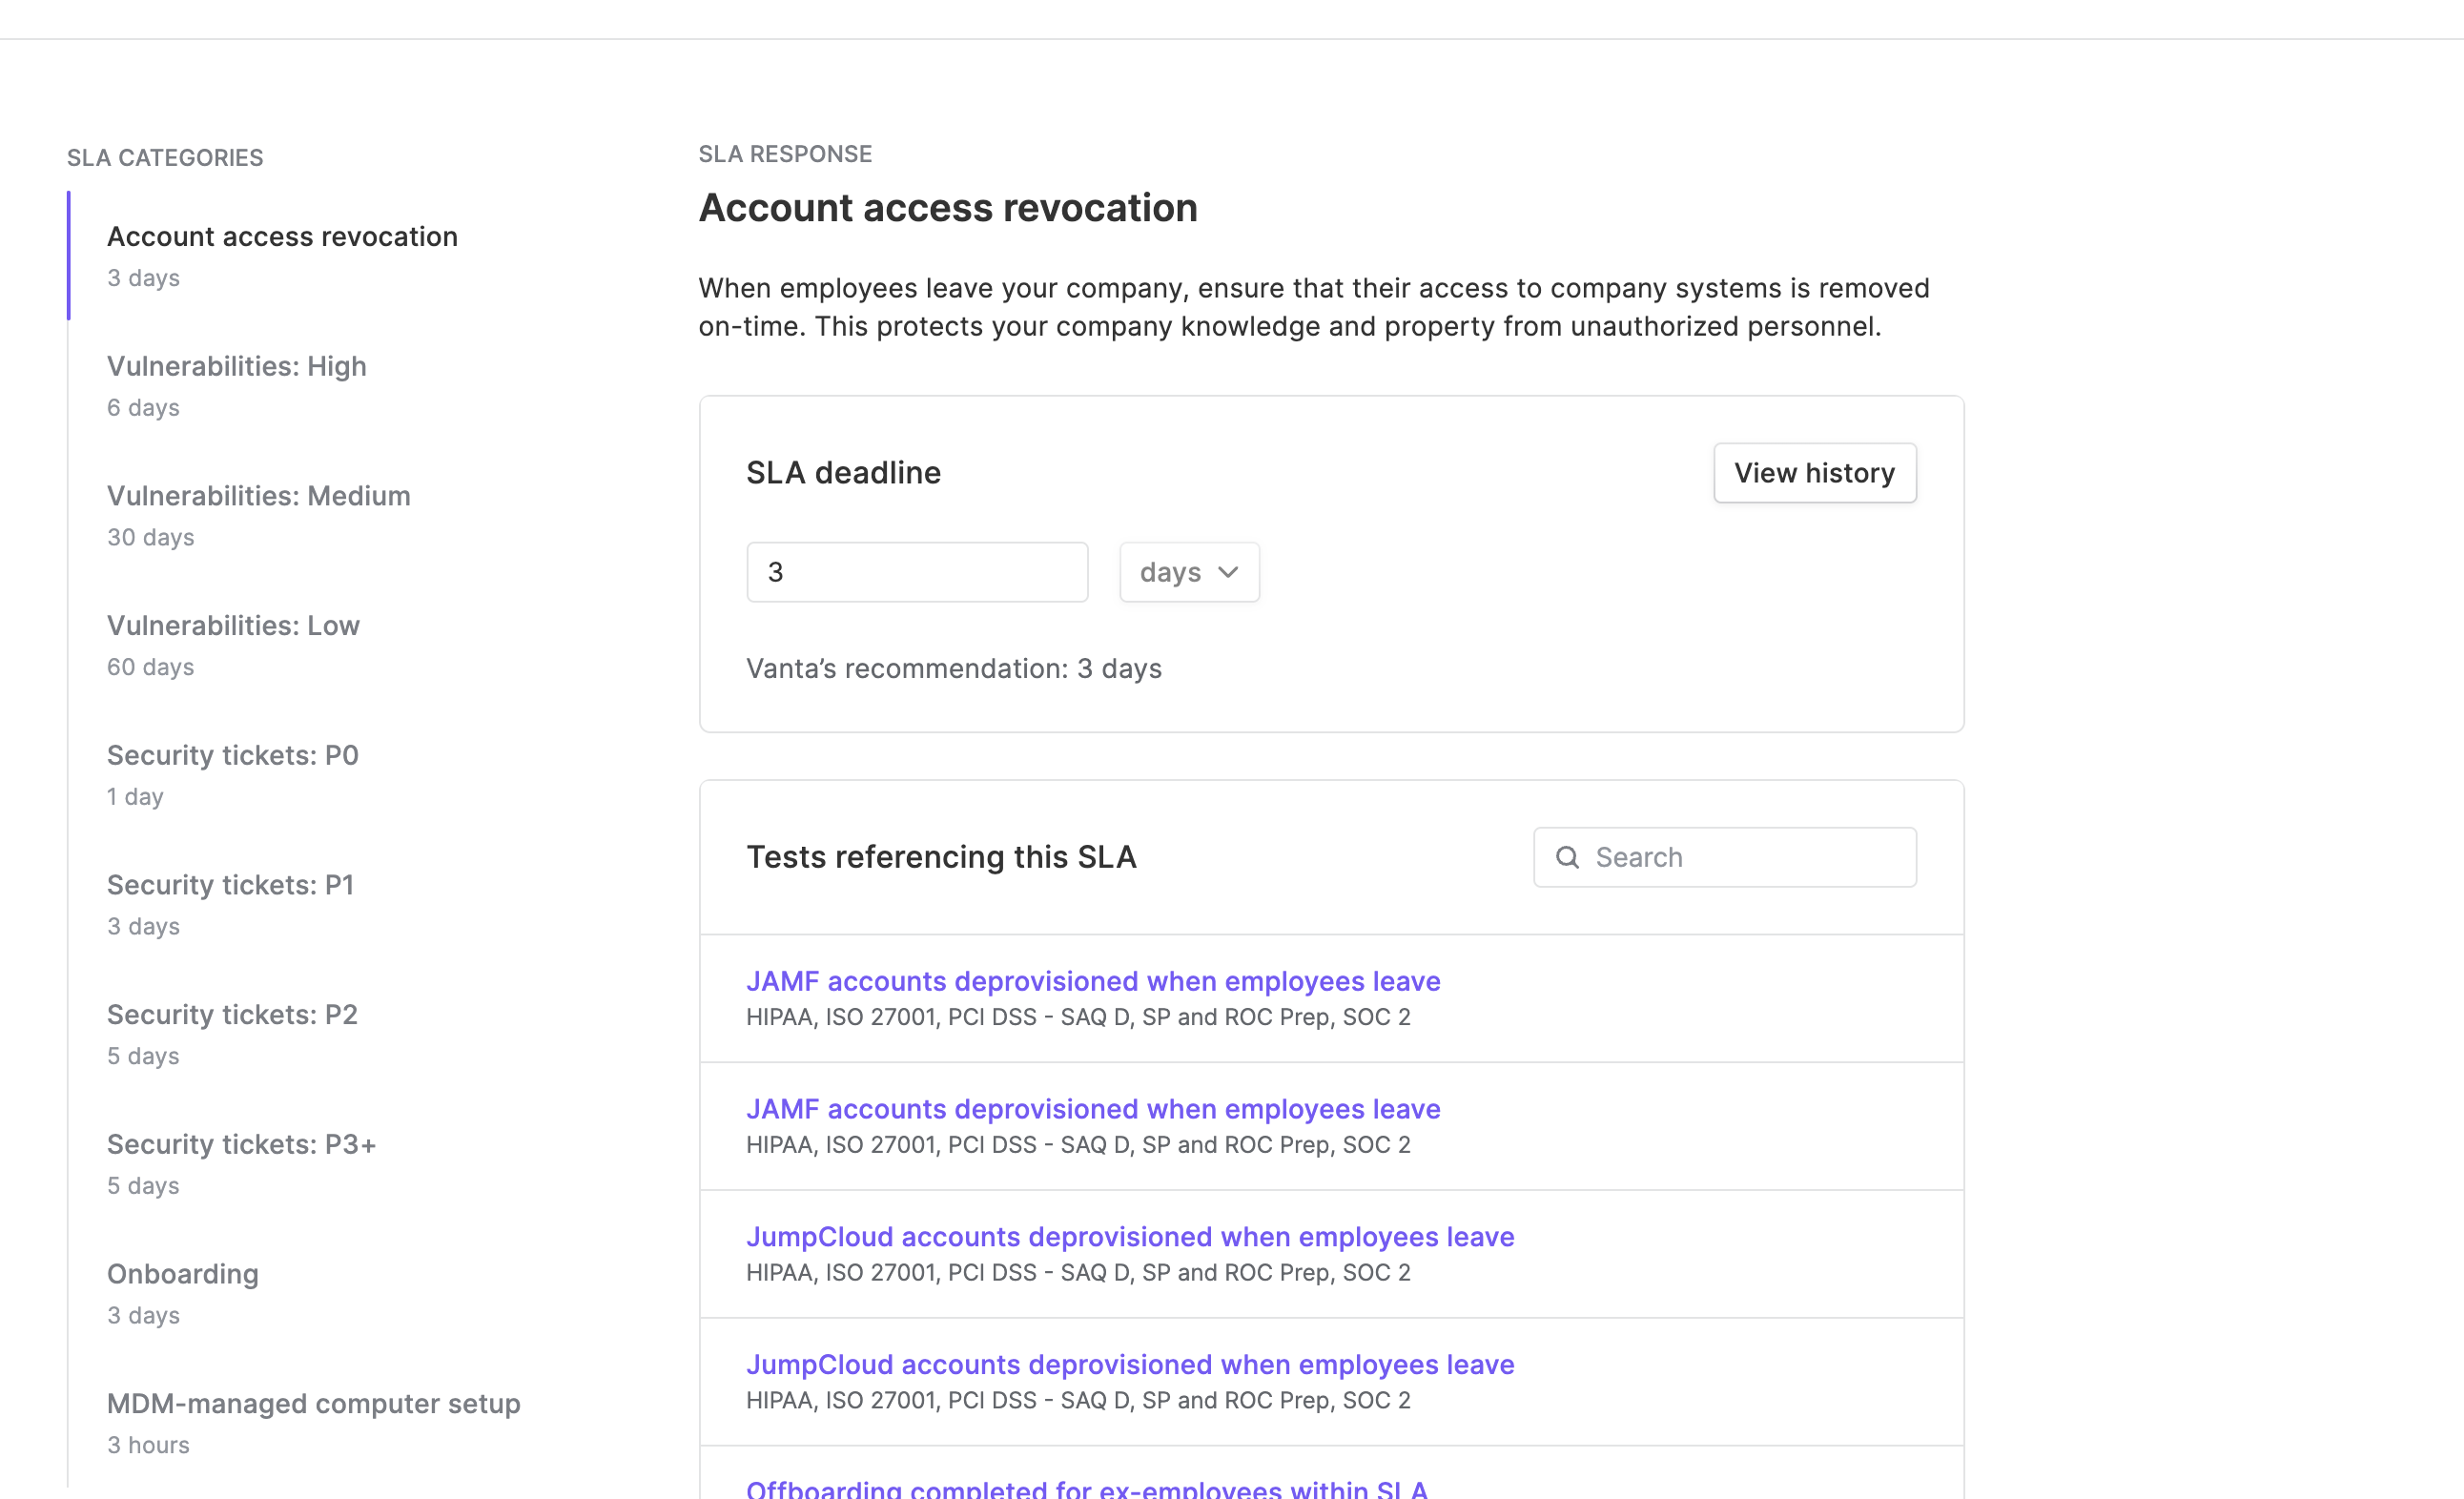The height and width of the screenshot is (1499, 2464).
Task: Click the Tests referencing this SLA heading
Action: [941, 857]
